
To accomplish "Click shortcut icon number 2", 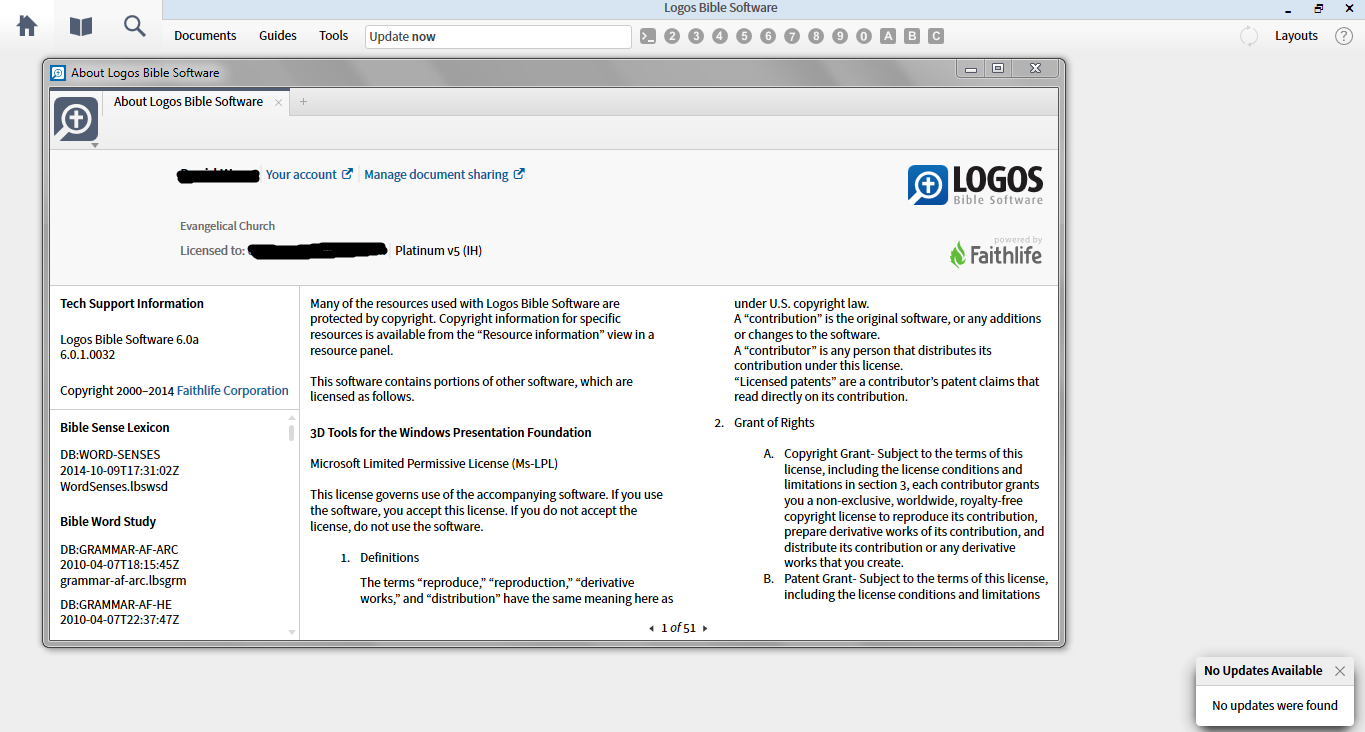I will click(x=672, y=36).
